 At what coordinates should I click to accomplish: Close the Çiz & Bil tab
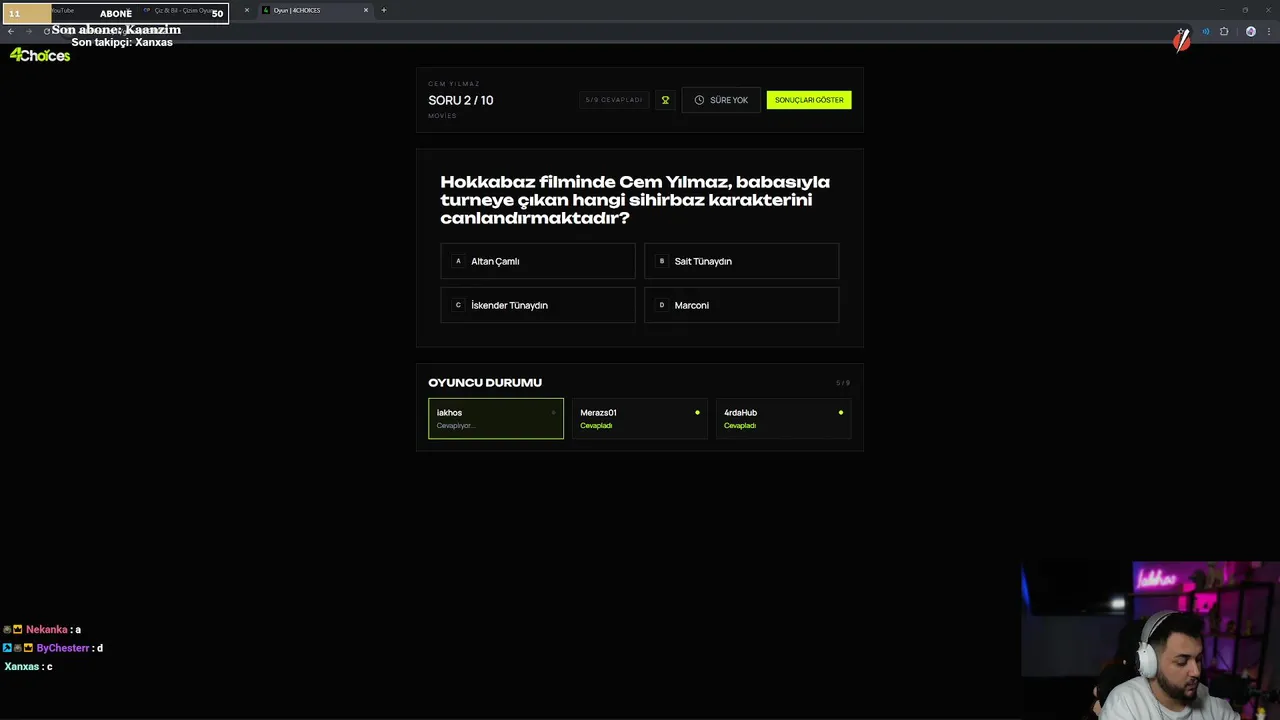[x=247, y=10]
